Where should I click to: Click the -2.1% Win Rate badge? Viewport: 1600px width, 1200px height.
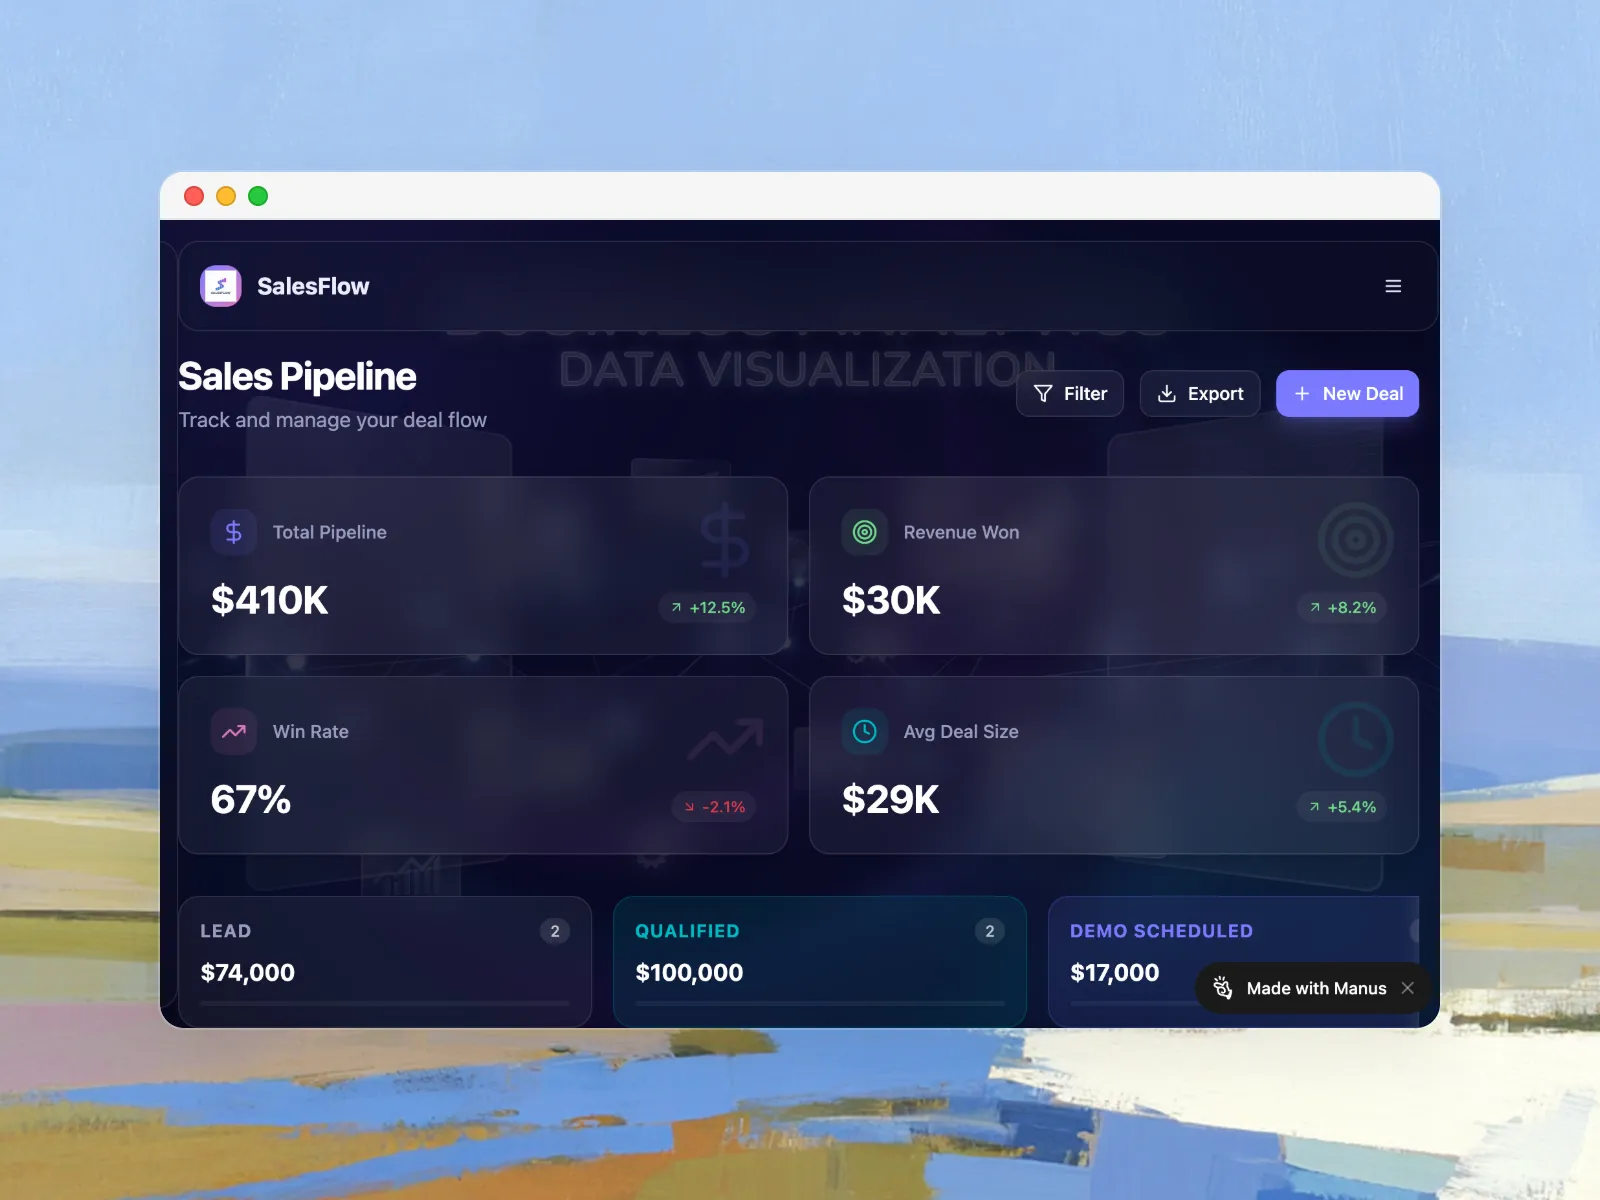tap(714, 807)
